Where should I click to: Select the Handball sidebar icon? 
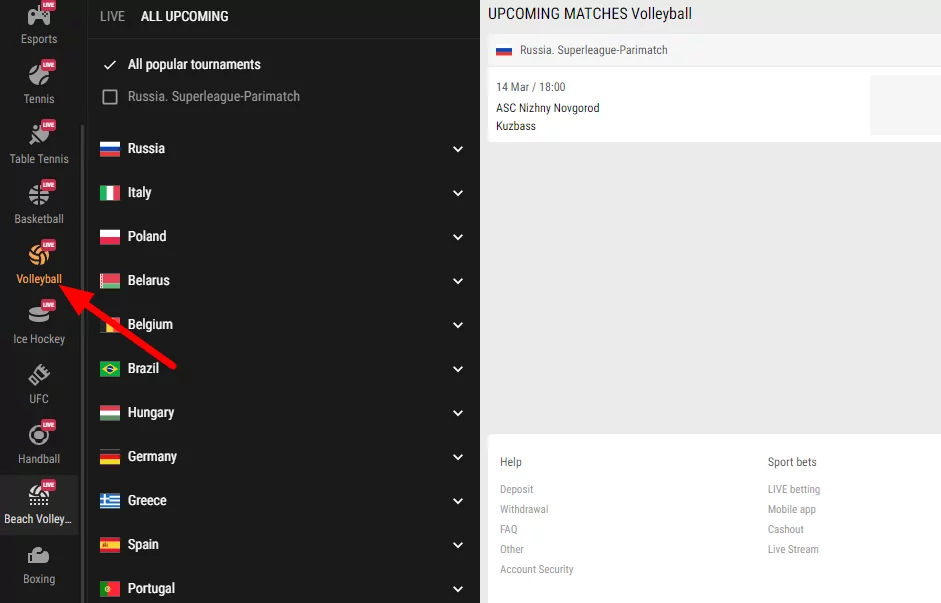tap(39, 442)
